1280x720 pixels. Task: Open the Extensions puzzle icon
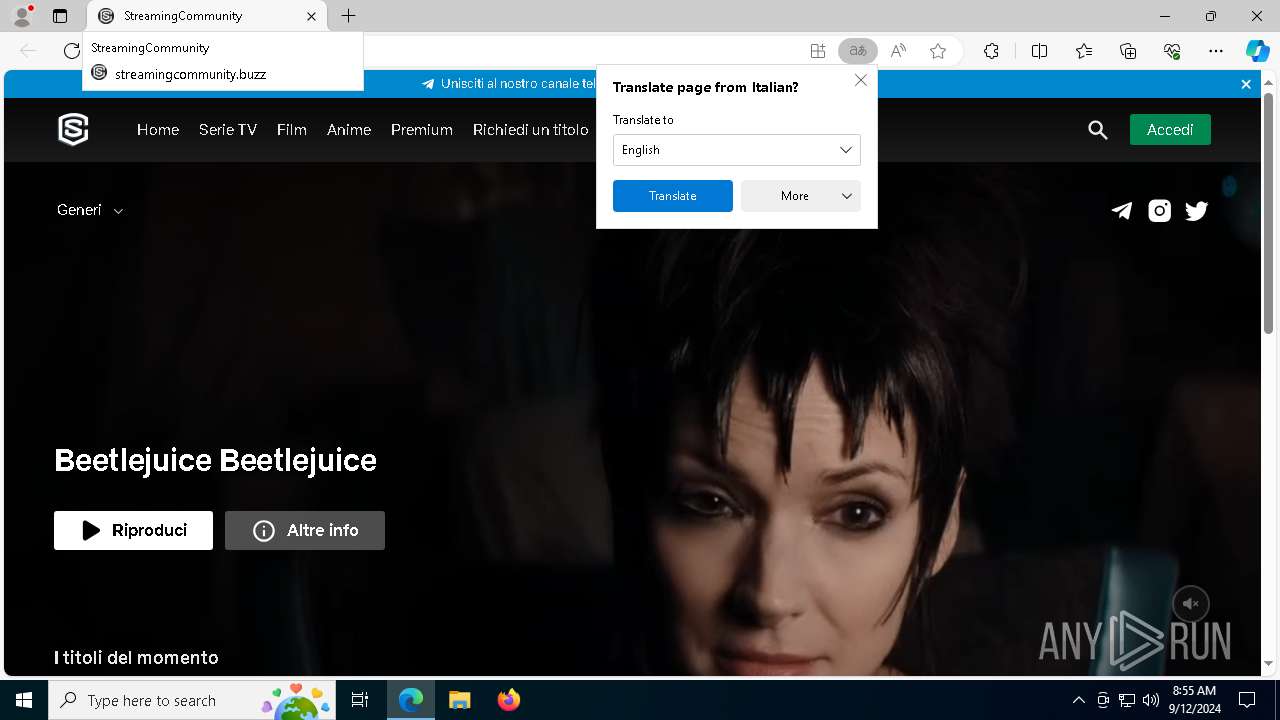tap(991, 51)
